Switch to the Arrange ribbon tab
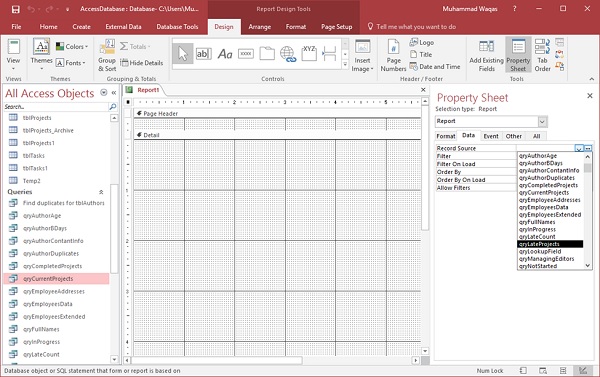The image size is (600, 377). pyautogui.click(x=259, y=27)
